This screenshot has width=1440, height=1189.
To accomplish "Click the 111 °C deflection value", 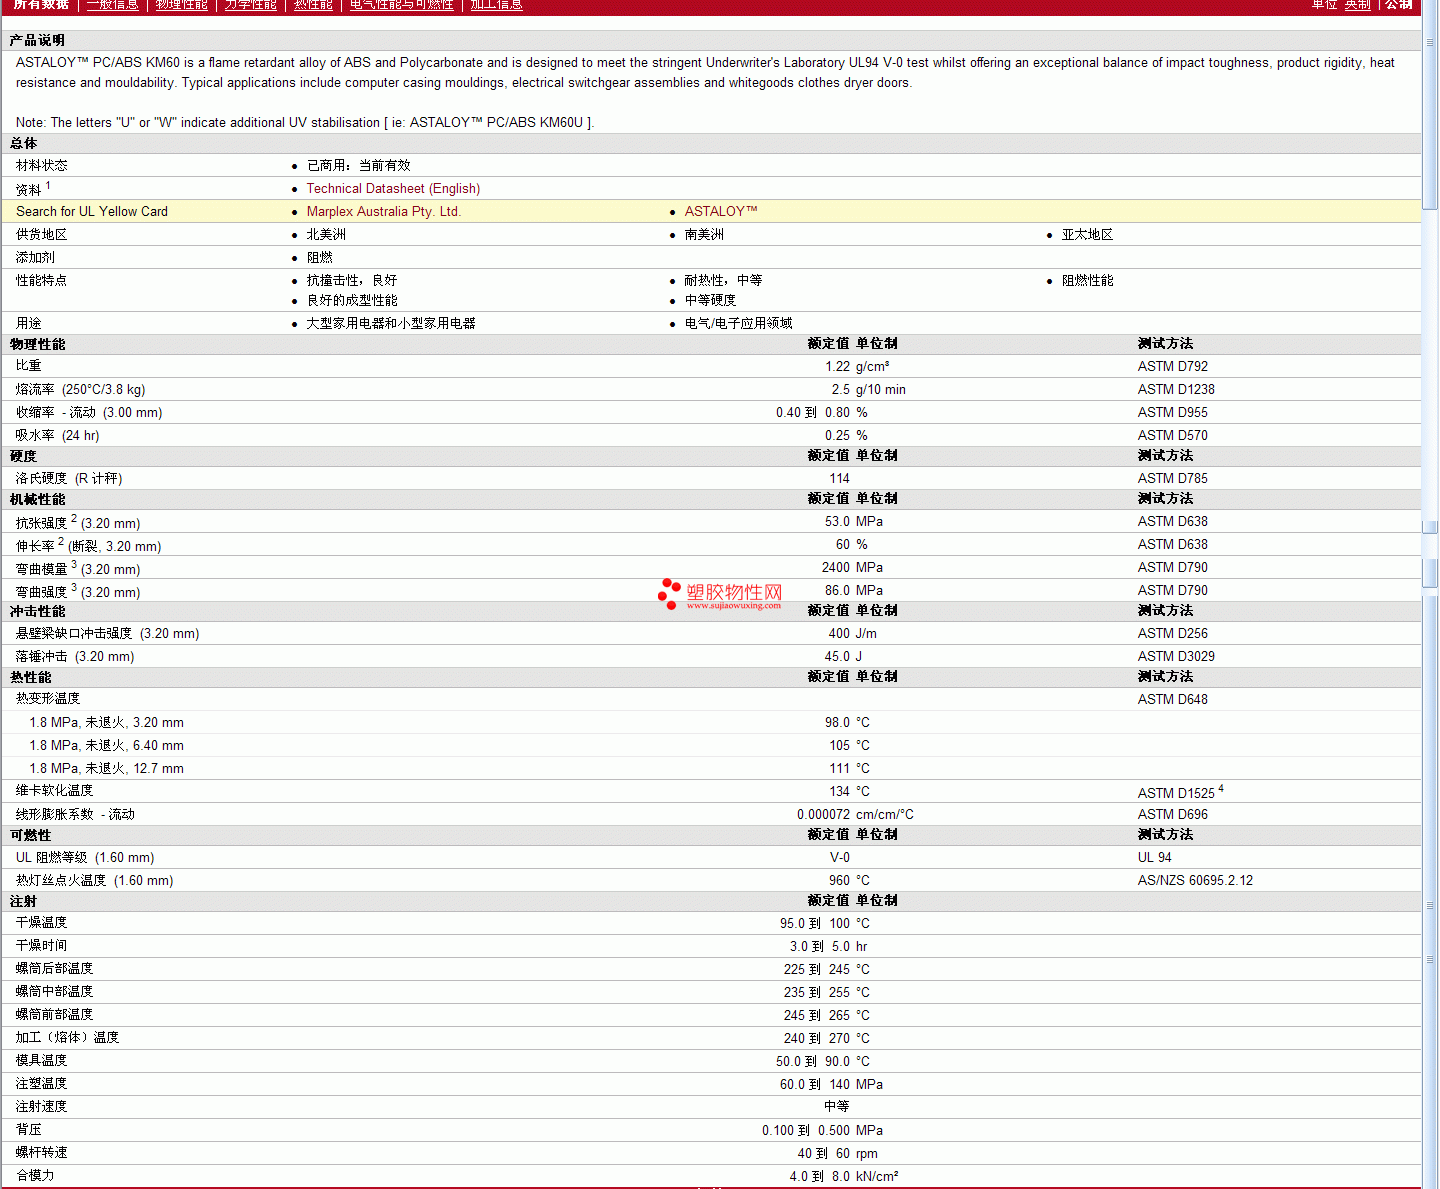I will pos(849,768).
